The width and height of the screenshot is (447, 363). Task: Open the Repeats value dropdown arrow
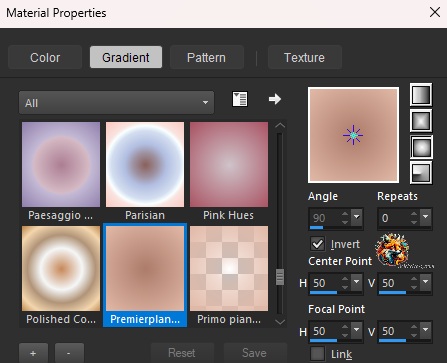426,217
